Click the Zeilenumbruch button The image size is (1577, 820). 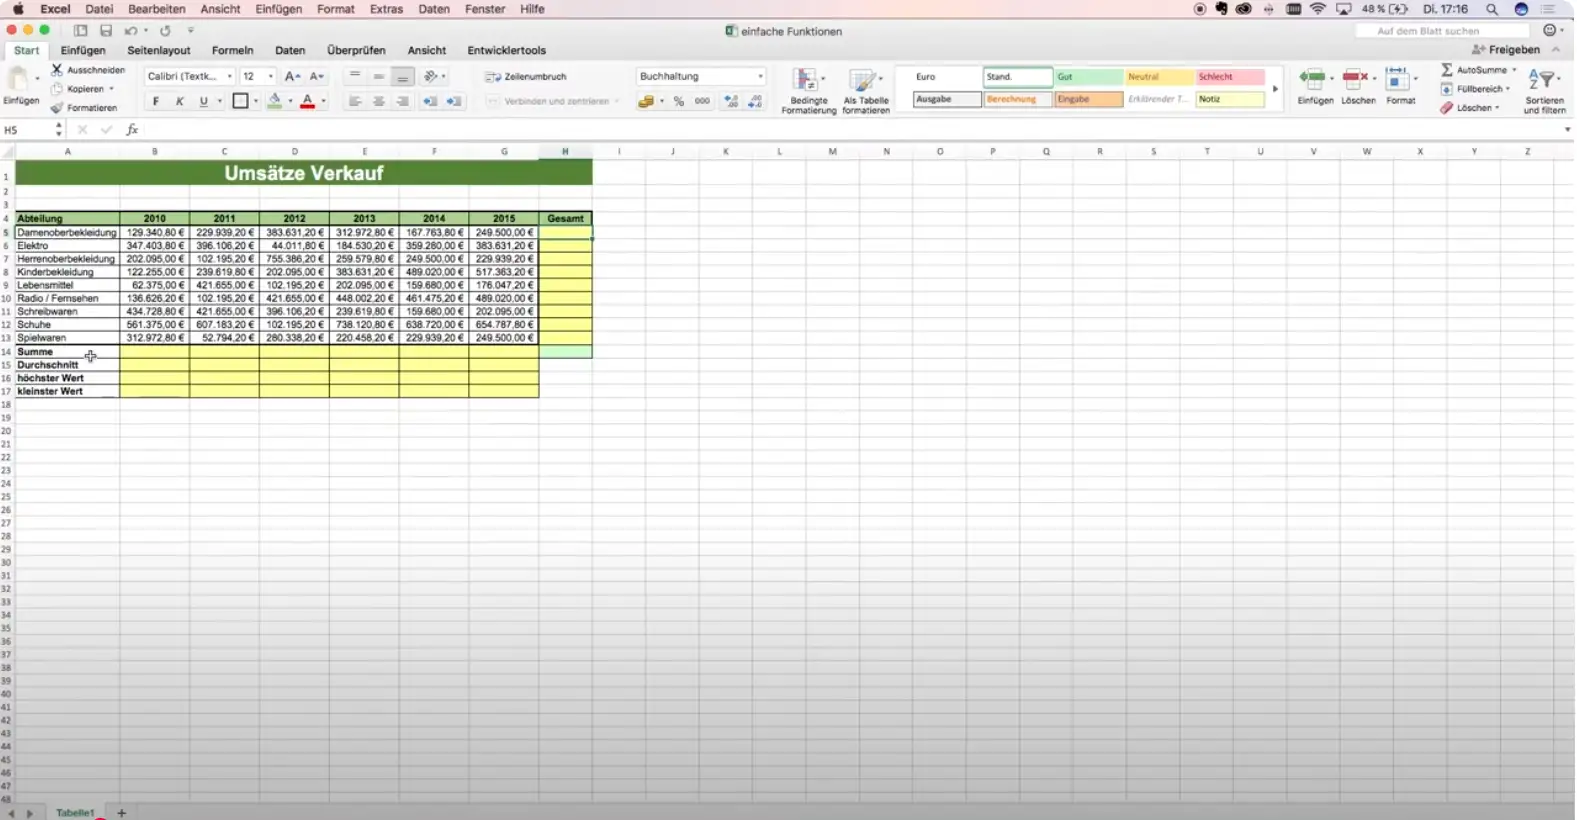pos(526,77)
